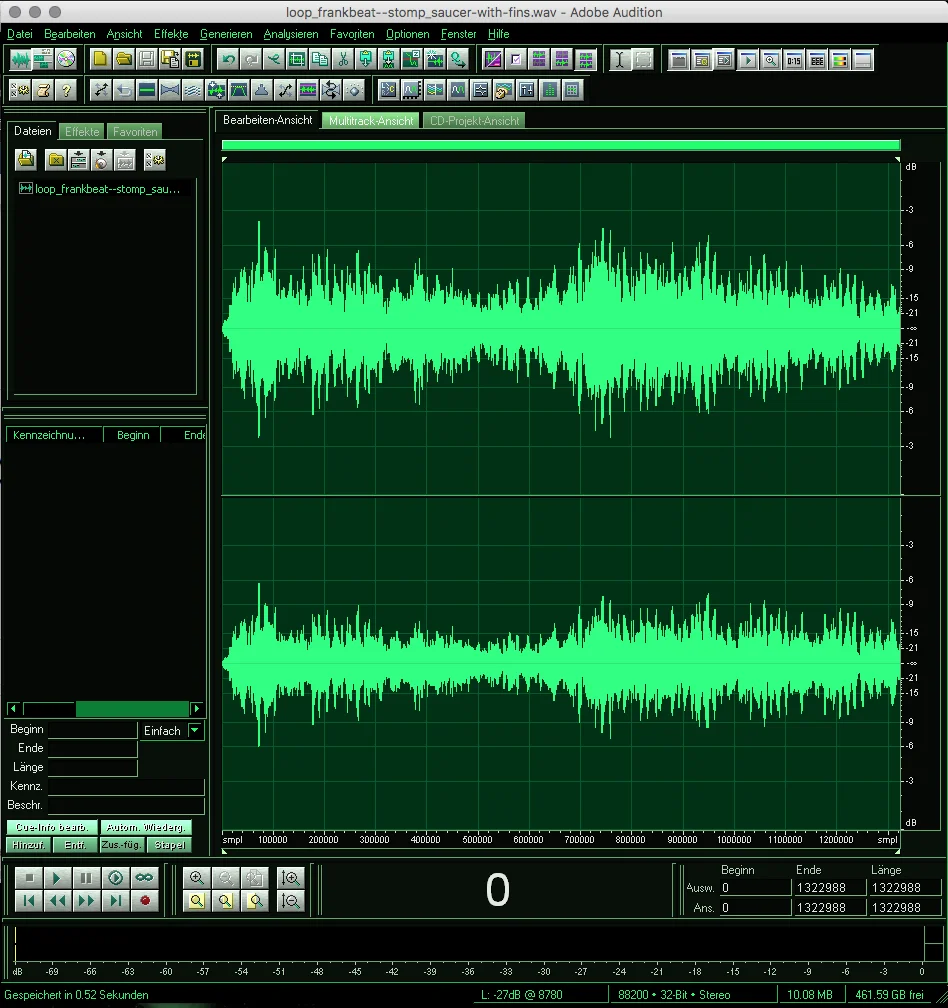Screen dimensions: 948x1008
Task: Select the CD-Projekt-Ansicht tab
Action: point(474,120)
